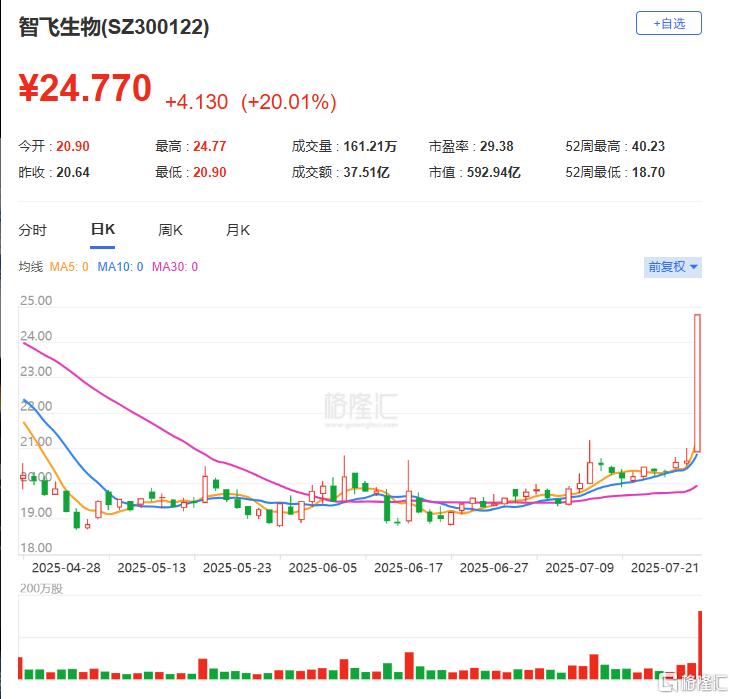Click the 2025-07-09 date axis label
Screen dimensions: 734x699
580,568
